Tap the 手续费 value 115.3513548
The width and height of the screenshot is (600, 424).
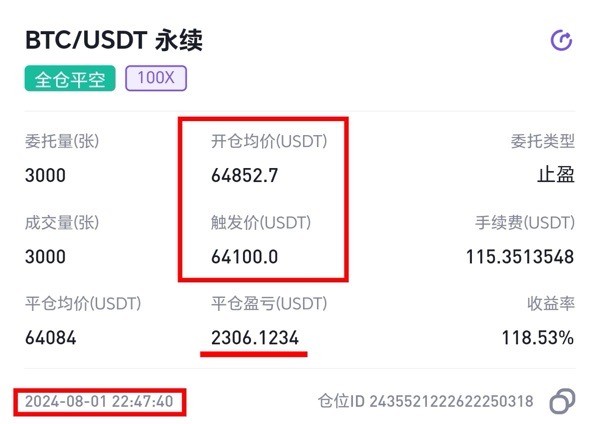520,256
